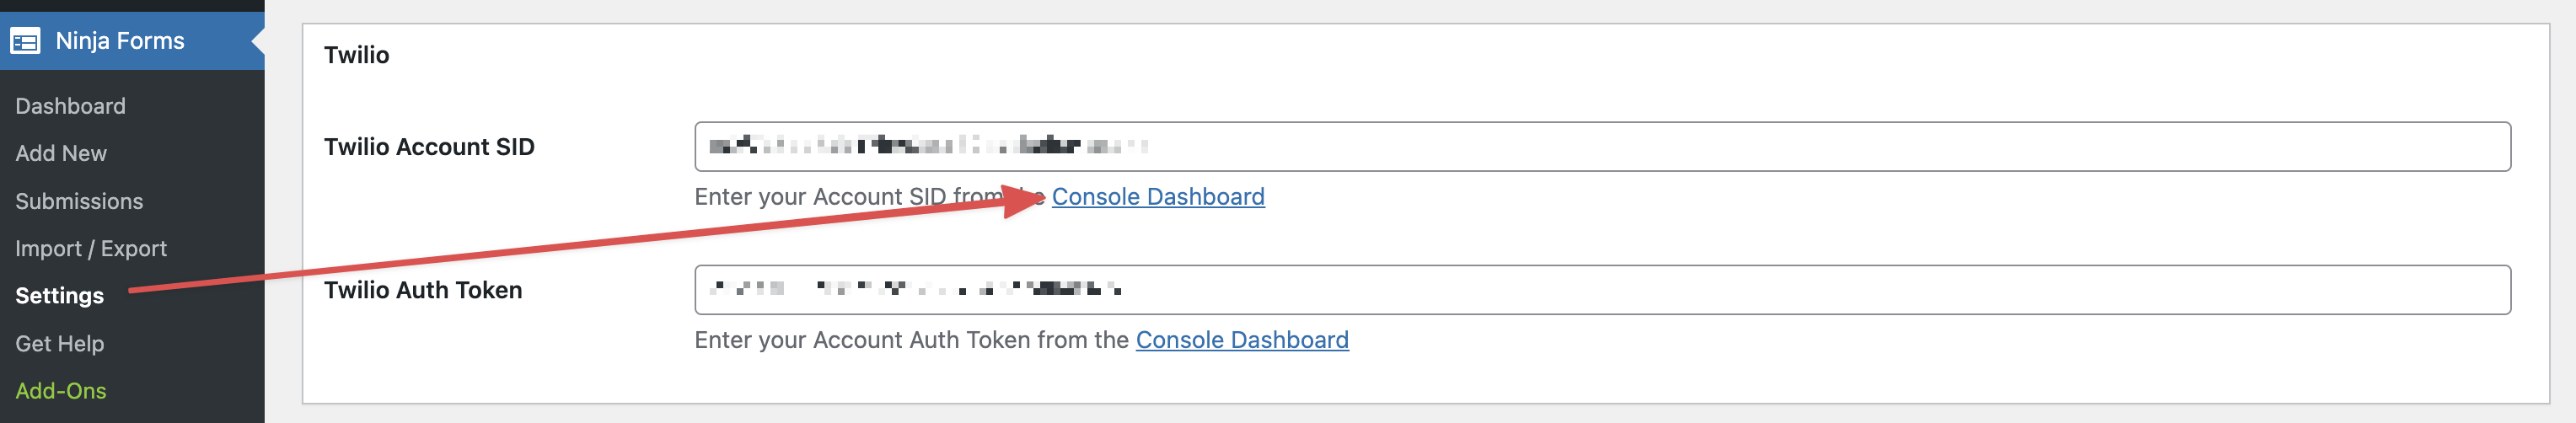
Task: Click the Twilio Account SID label
Action: [429, 147]
